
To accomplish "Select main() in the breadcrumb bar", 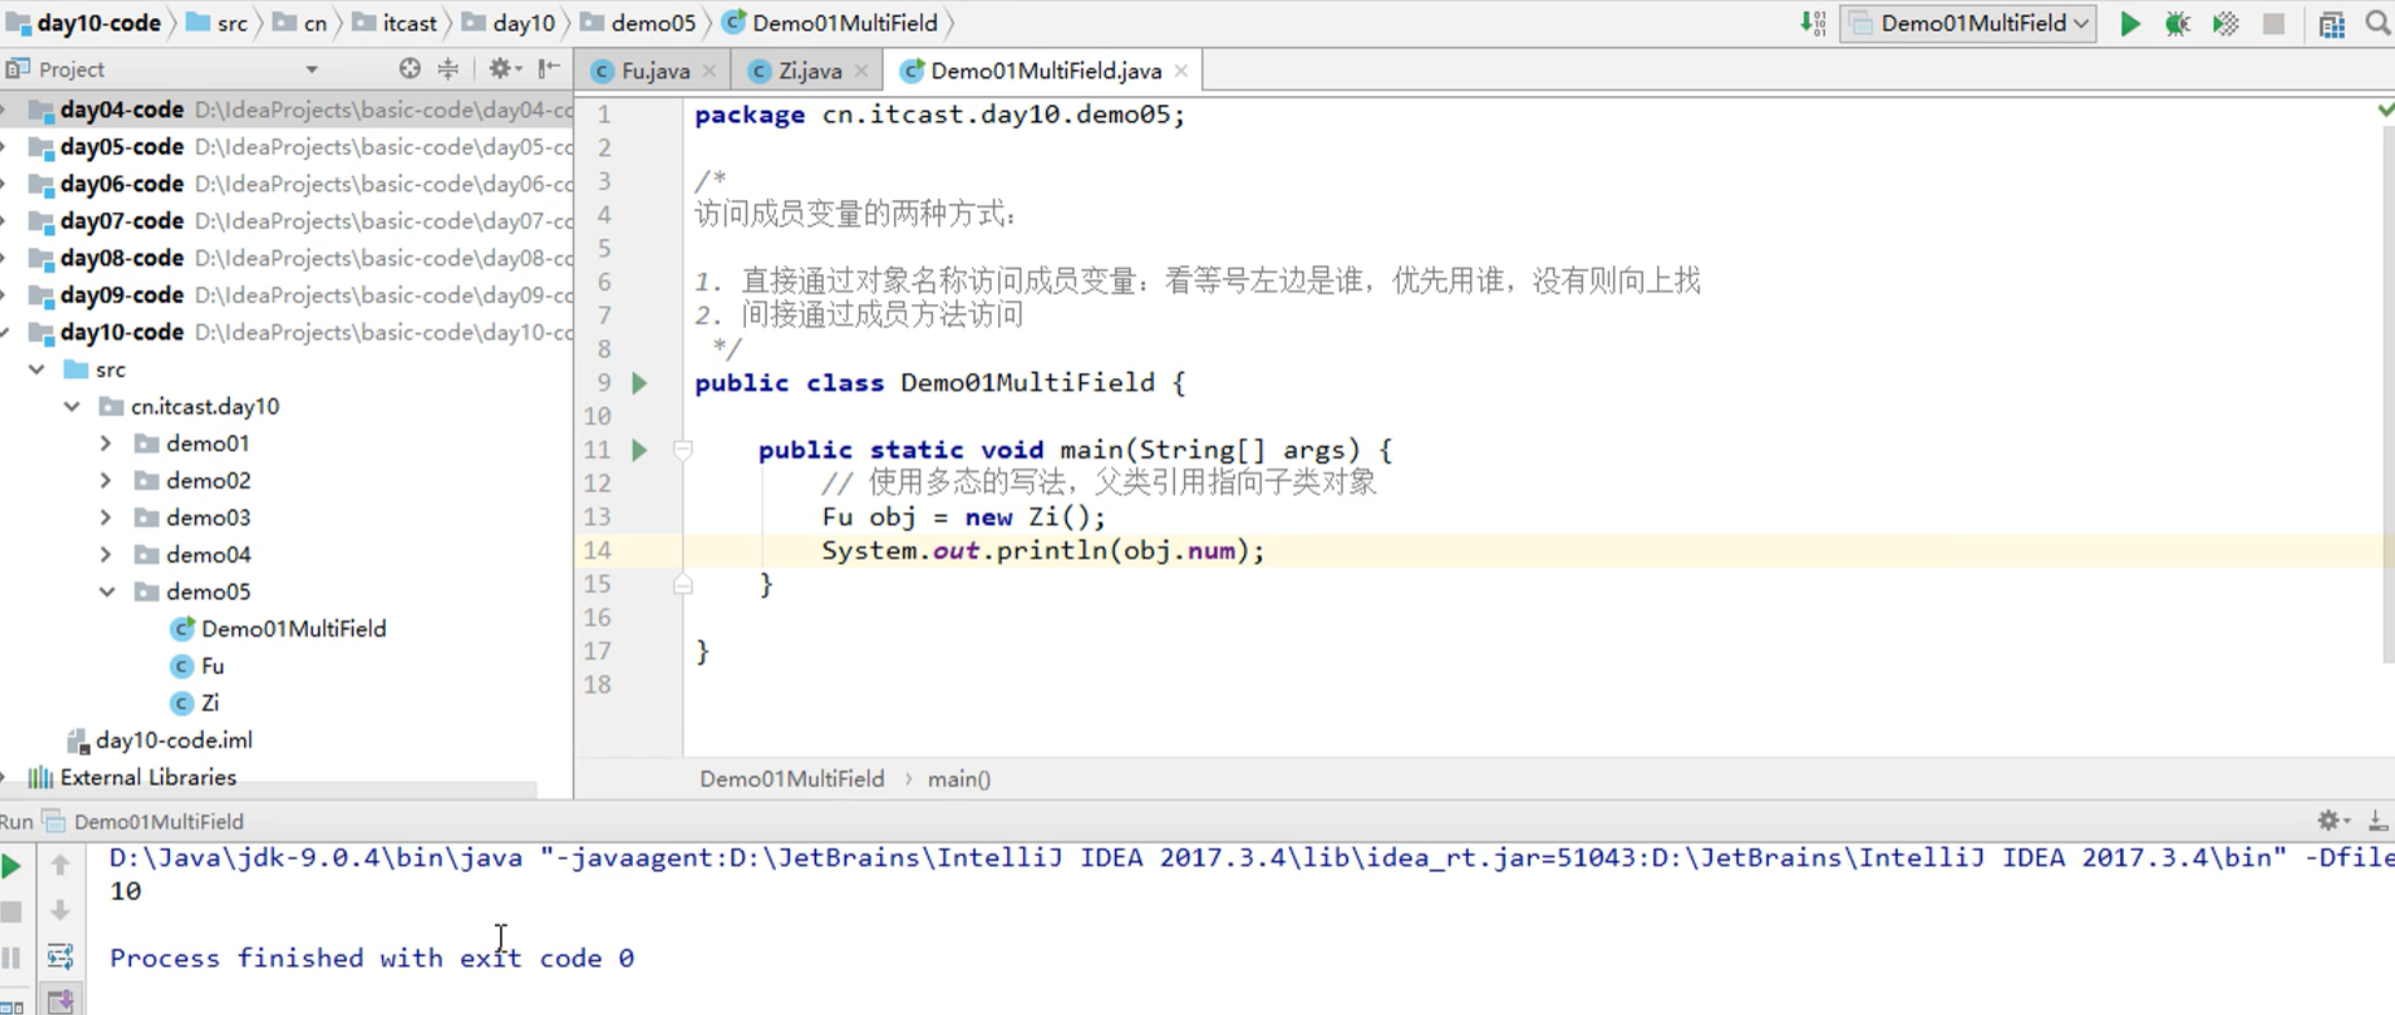I will click(x=958, y=778).
